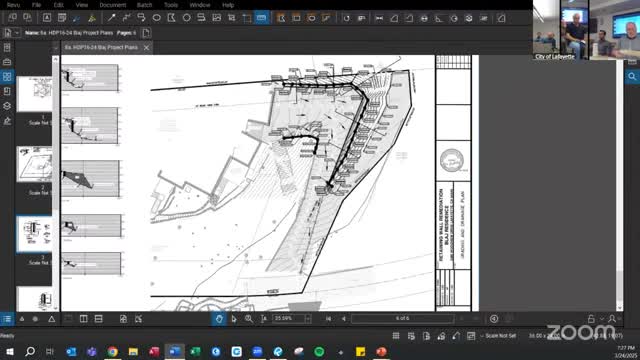Select the Angle measurement tool
Screen dimensions: 640x360
point(439,18)
